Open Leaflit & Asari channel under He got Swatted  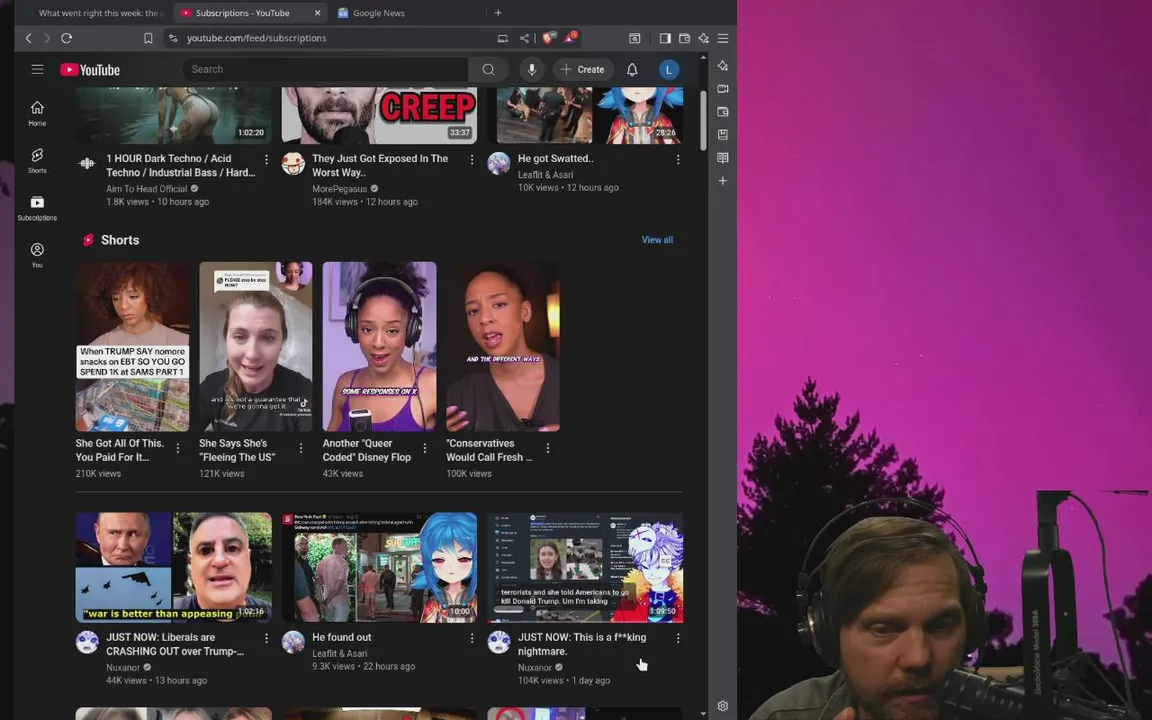(x=545, y=174)
